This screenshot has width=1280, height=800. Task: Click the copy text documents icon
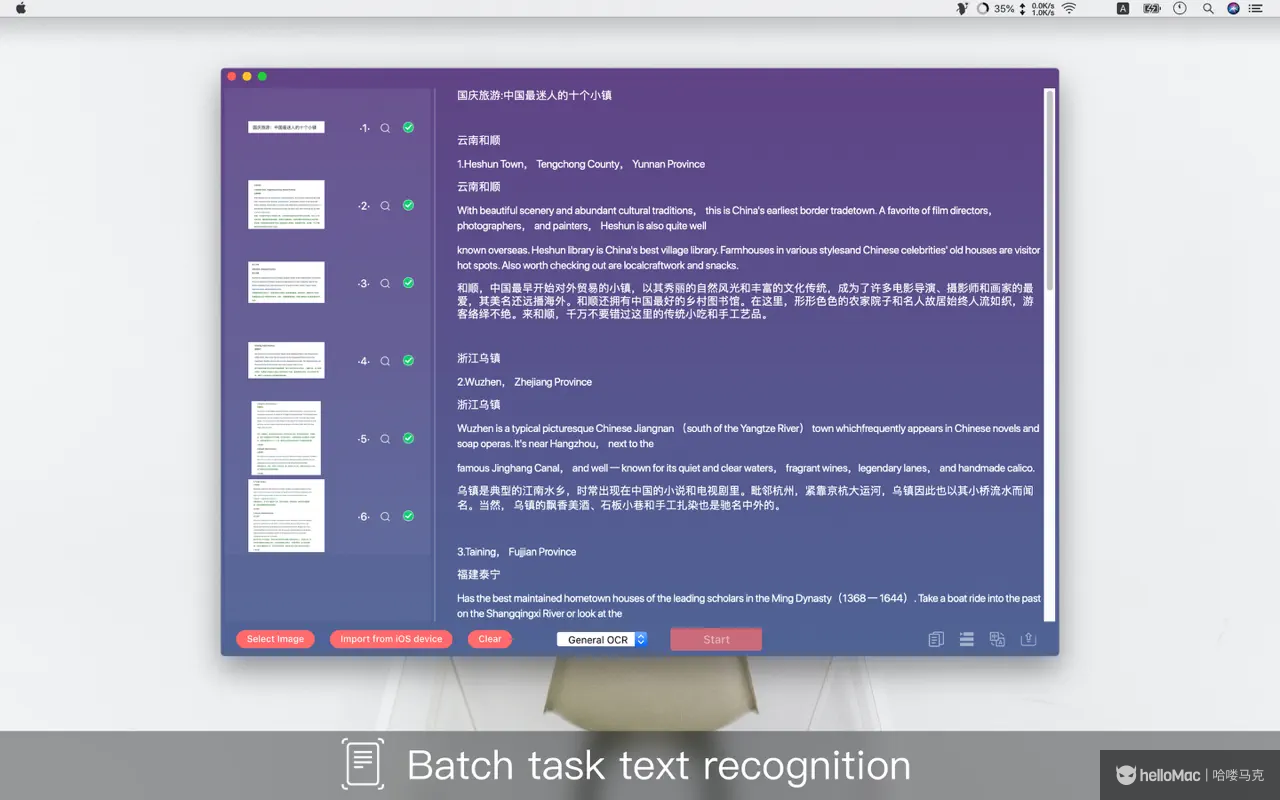point(936,639)
